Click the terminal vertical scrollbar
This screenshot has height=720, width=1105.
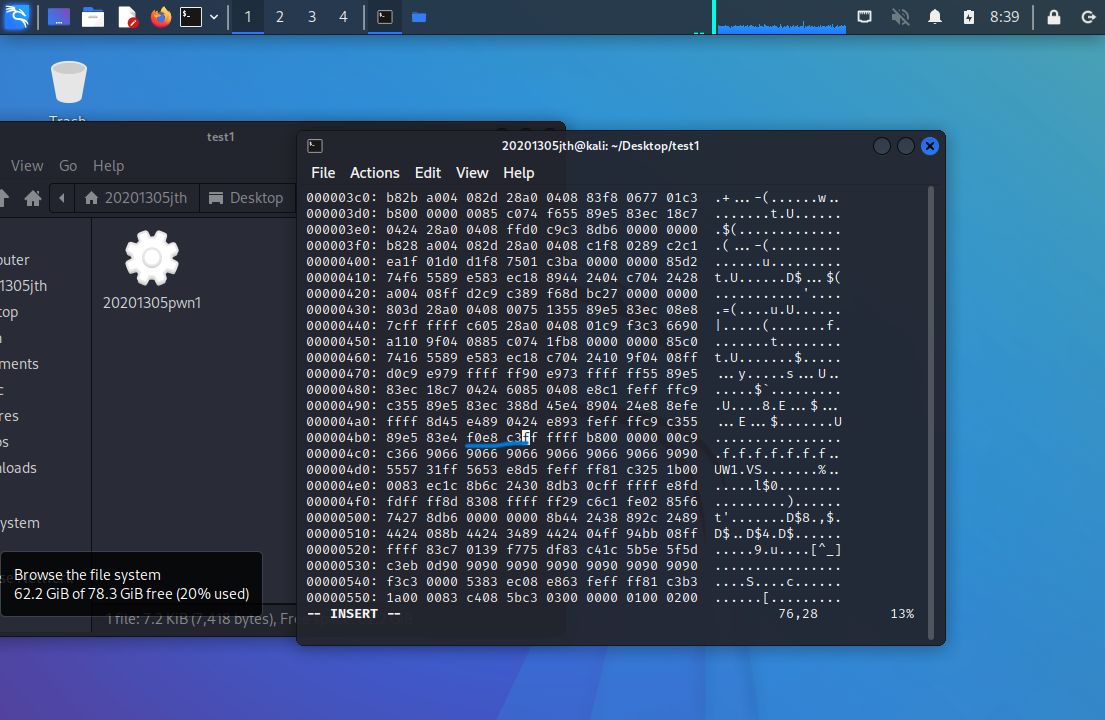click(931, 413)
